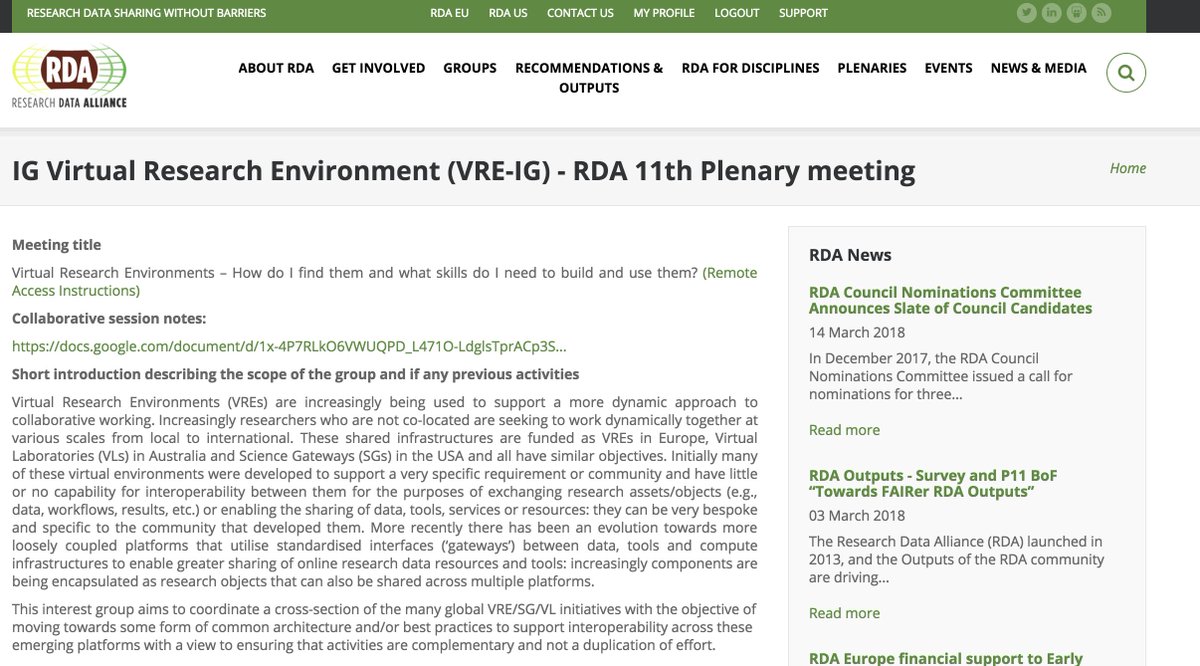Click the search magnifier icon
The image size is (1200, 666).
point(1126,73)
